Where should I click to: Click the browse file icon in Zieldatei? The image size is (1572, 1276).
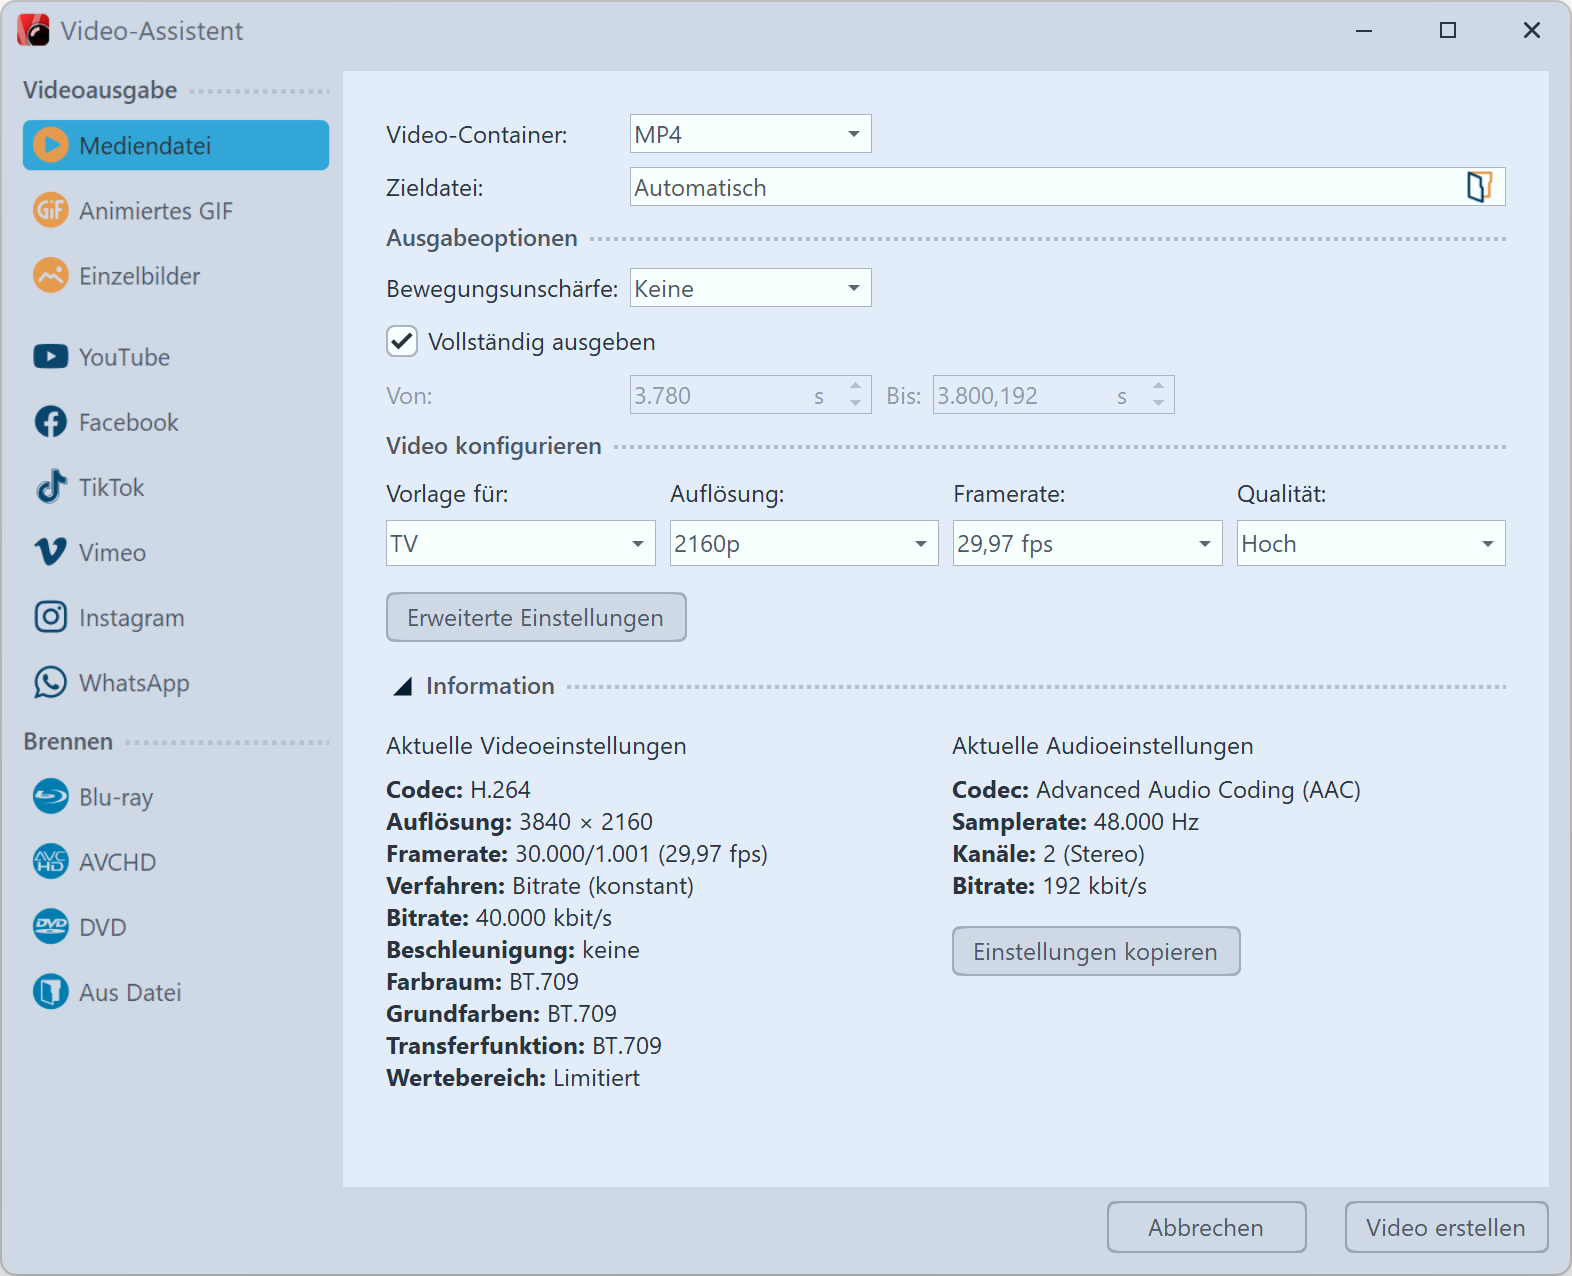click(x=1478, y=187)
